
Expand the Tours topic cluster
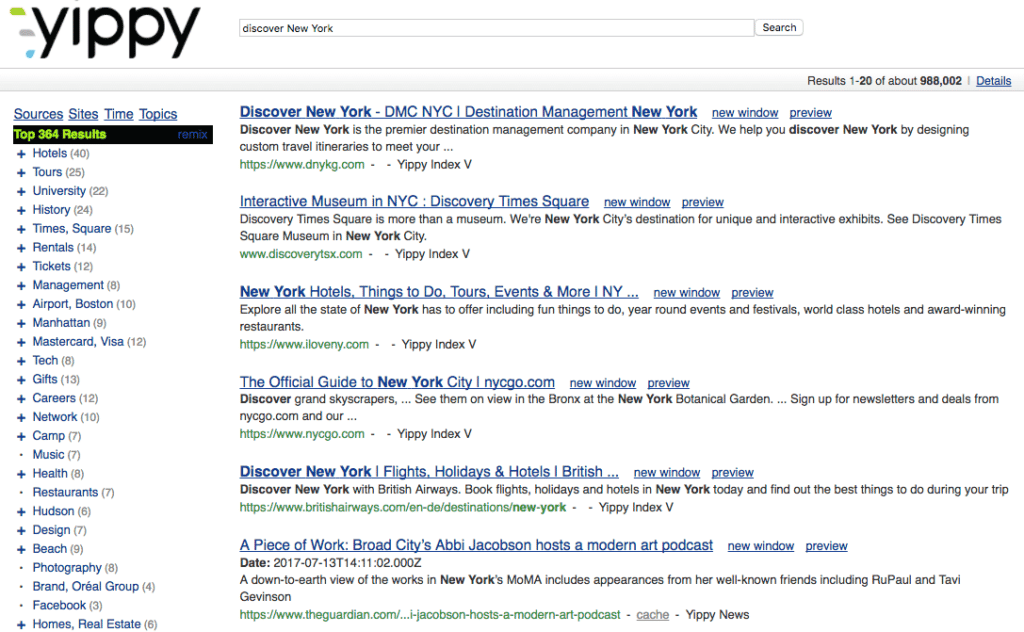[x=21, y=173]
